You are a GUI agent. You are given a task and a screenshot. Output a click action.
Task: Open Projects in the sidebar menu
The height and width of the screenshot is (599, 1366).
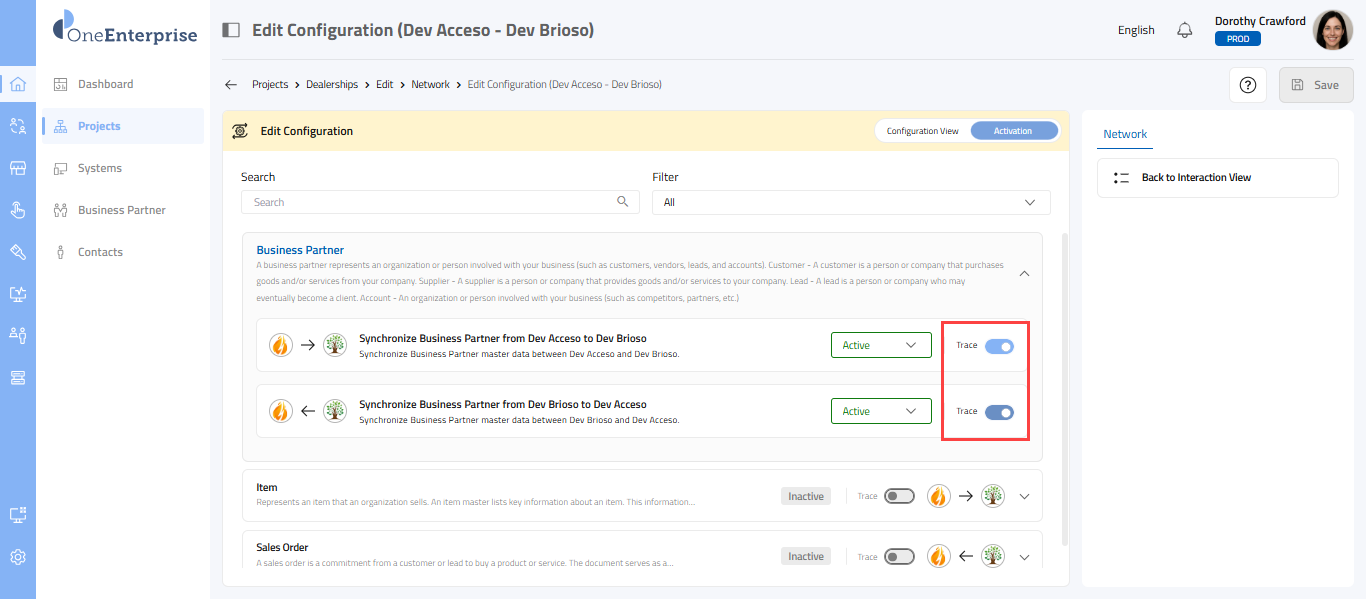pyautogui.click(x=99, y=126)
